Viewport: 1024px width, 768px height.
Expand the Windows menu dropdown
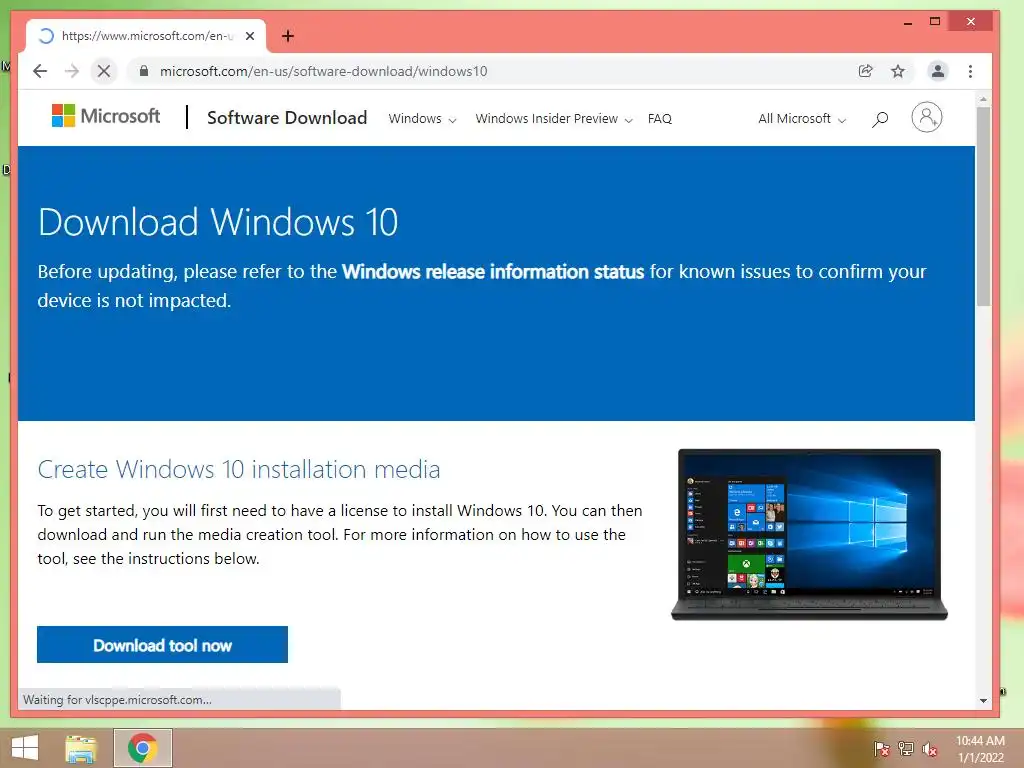click(x=422, y=119)
